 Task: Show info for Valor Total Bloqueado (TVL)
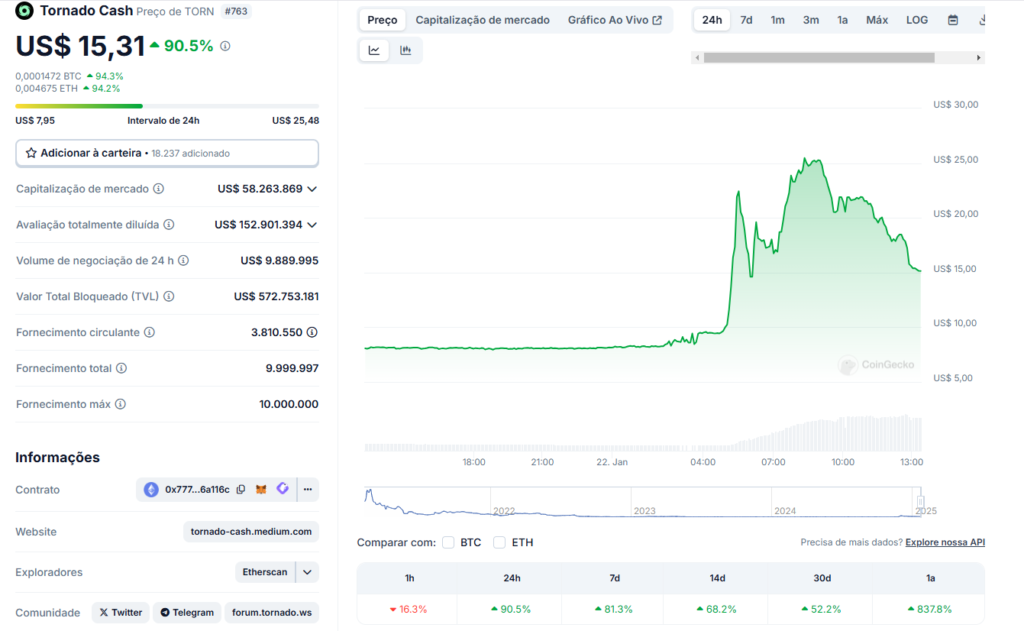click(168, 297)
